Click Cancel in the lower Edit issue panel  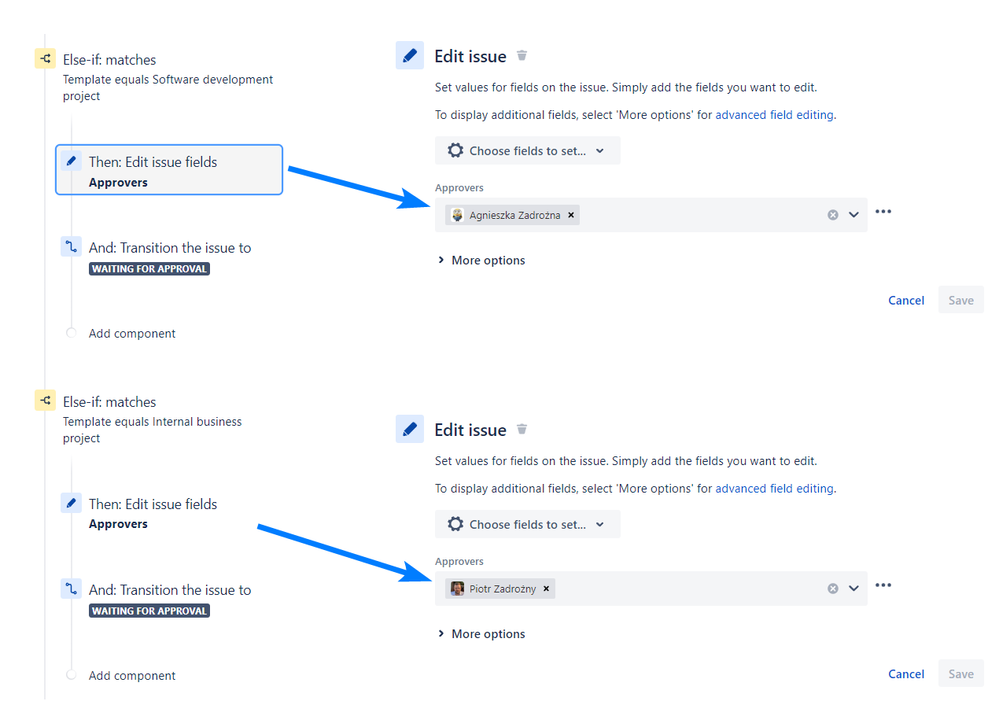tap(906, 674)
